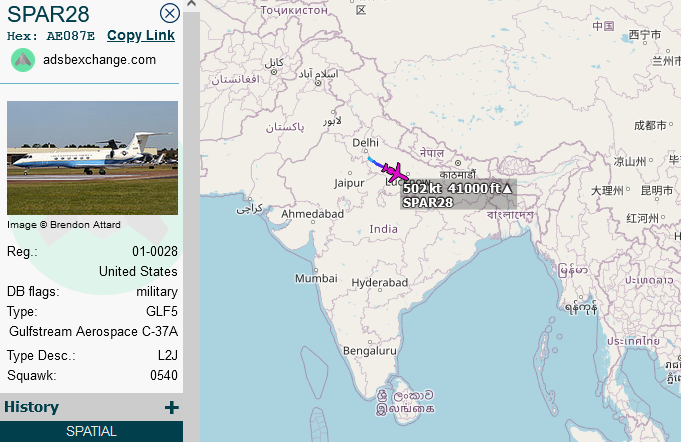Image resolution: width=681 pixels, height=442 pixels.
Task: Select the SPATIAL tab
Action: point(91,432)
